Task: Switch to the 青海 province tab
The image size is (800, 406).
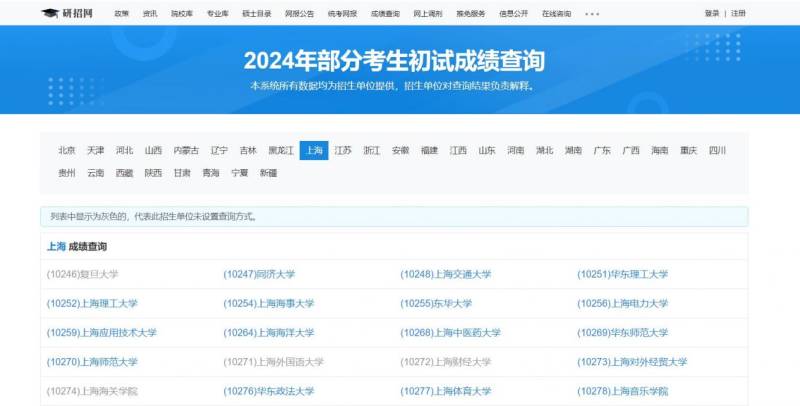Action: (x=211, y=173)
